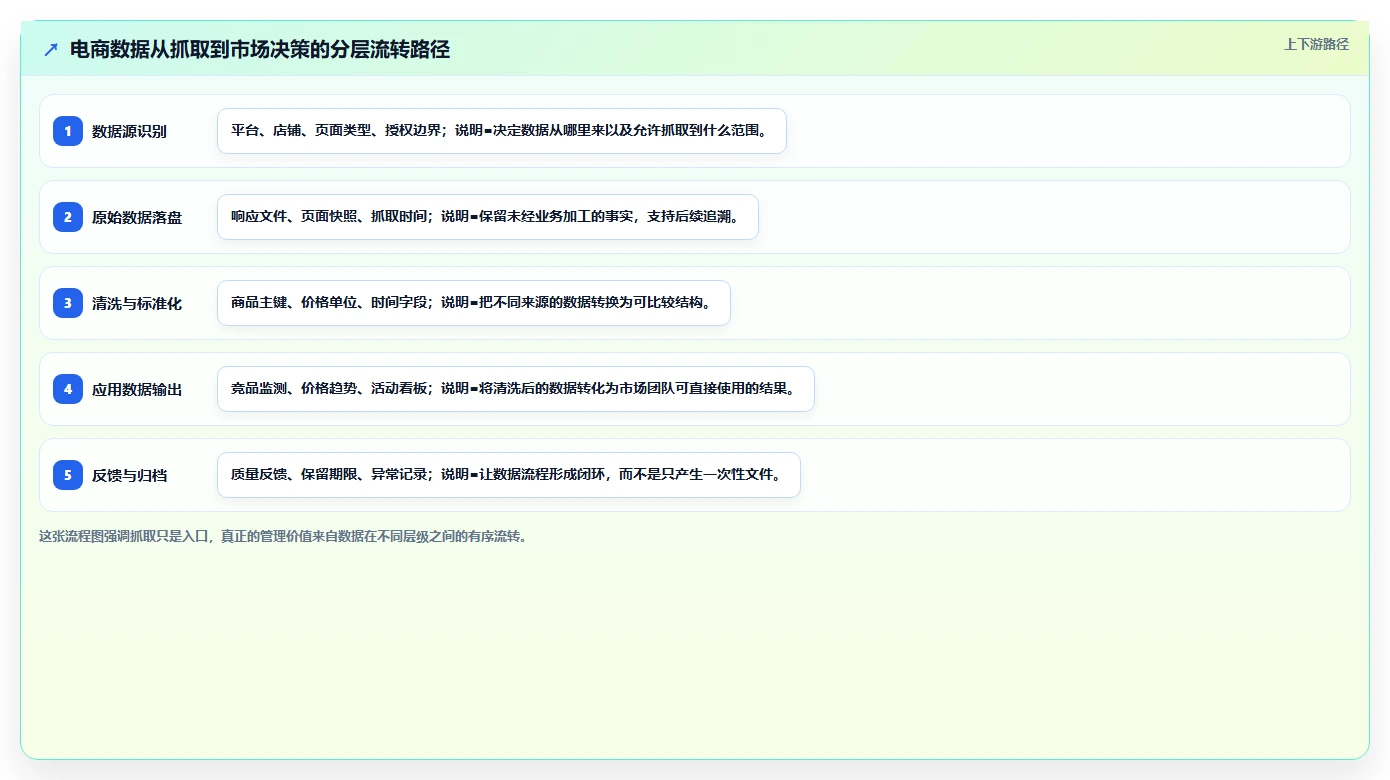Viewport: 1390px width, 780px height.
Task: Open the description box starting 响应文件、页面快照
Action: [488, 217]
